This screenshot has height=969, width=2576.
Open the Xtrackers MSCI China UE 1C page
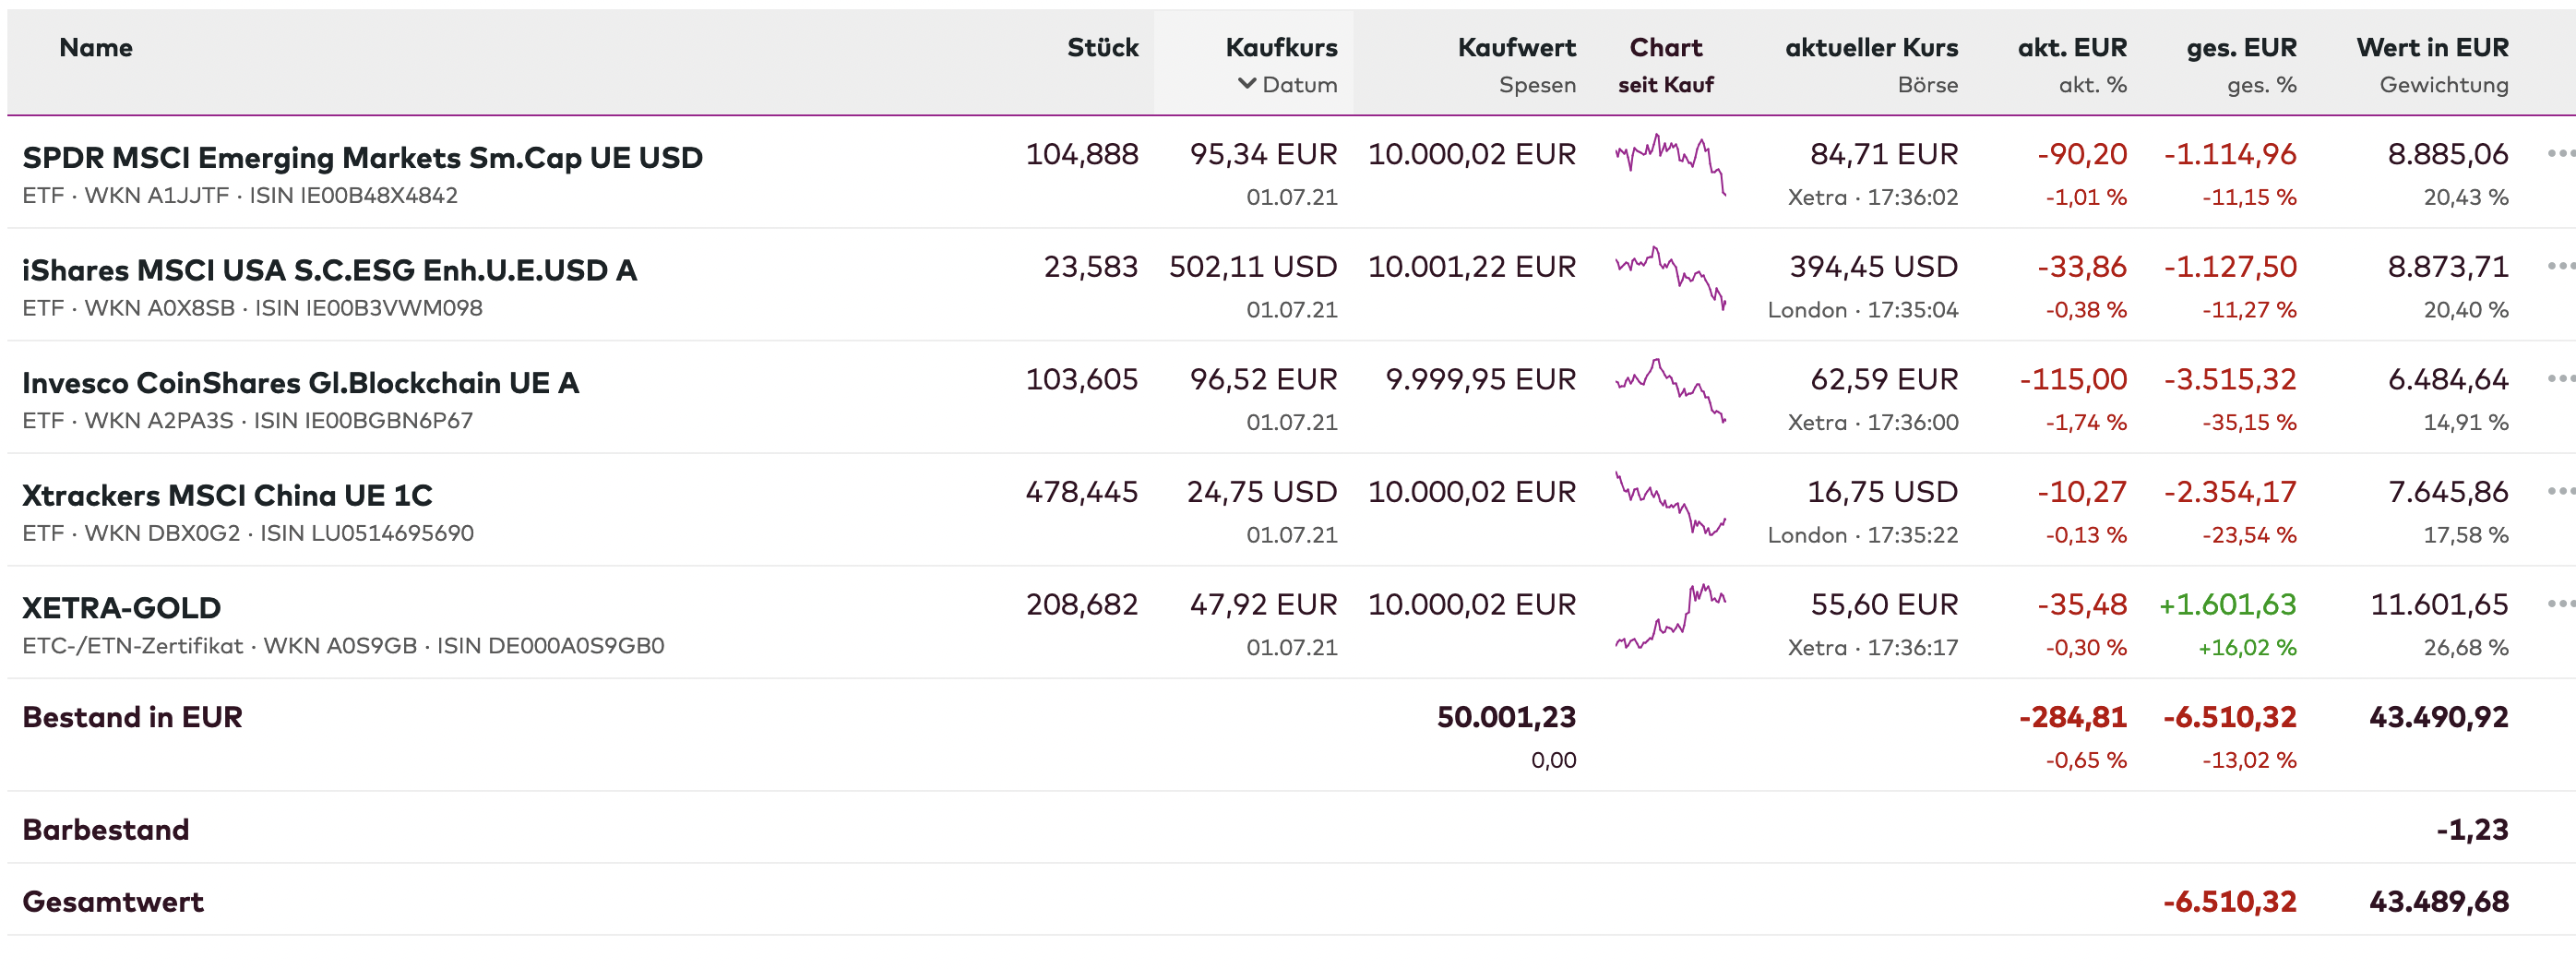tap(227, 495)
